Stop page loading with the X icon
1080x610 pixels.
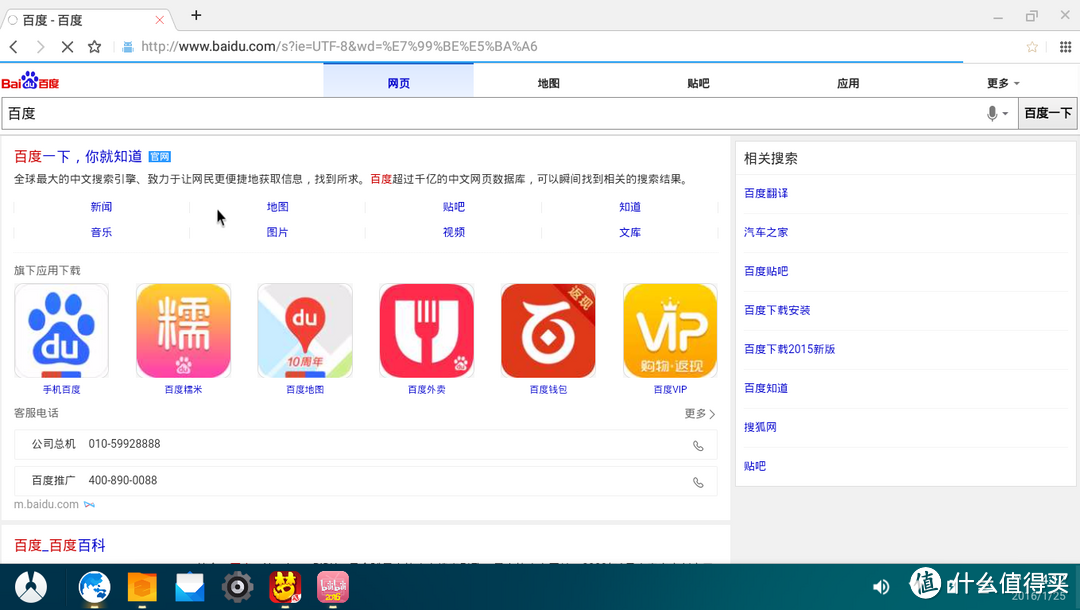point(68,47)
